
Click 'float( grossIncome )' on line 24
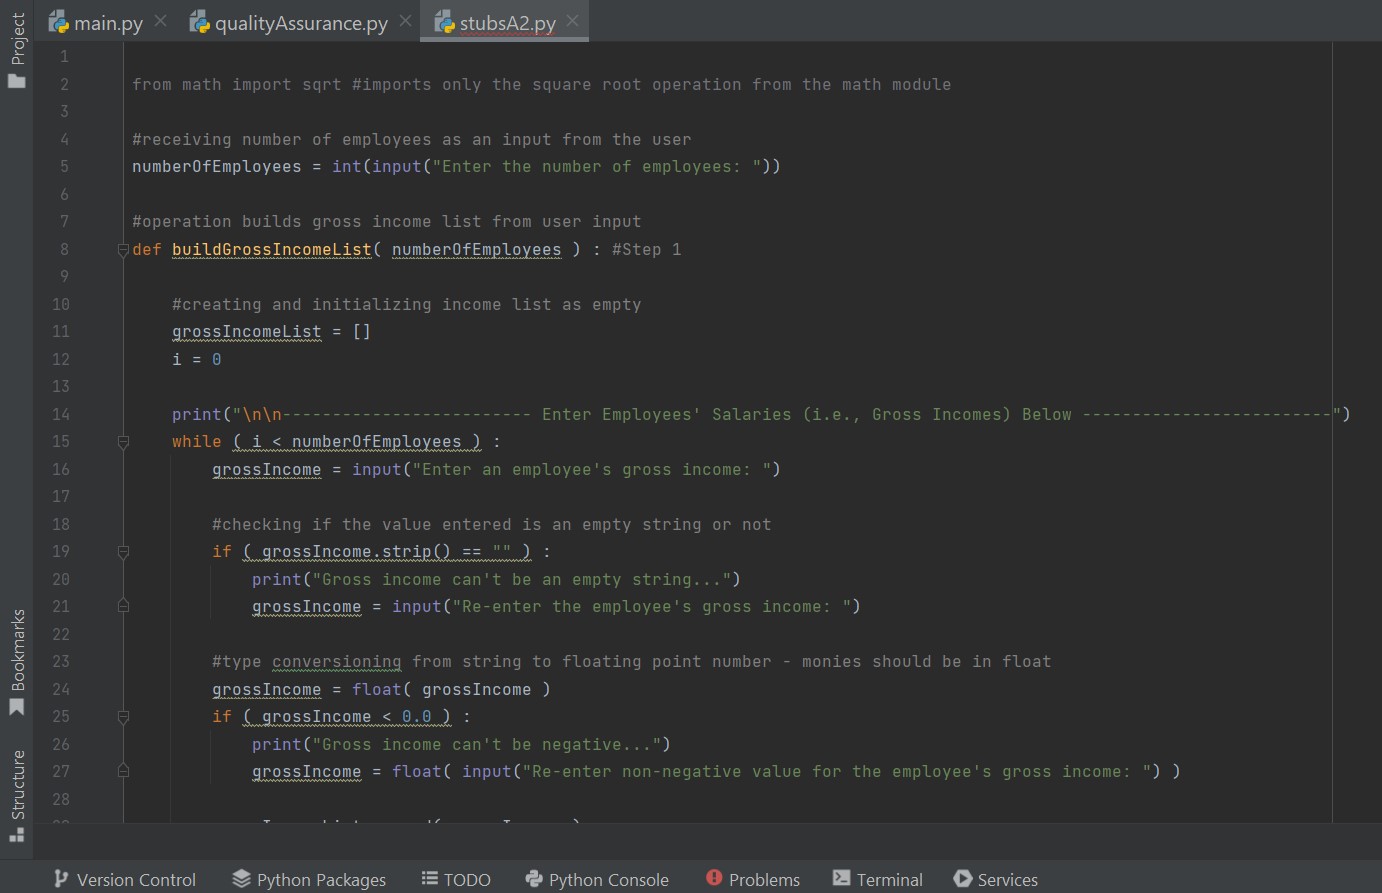point(452,690)
